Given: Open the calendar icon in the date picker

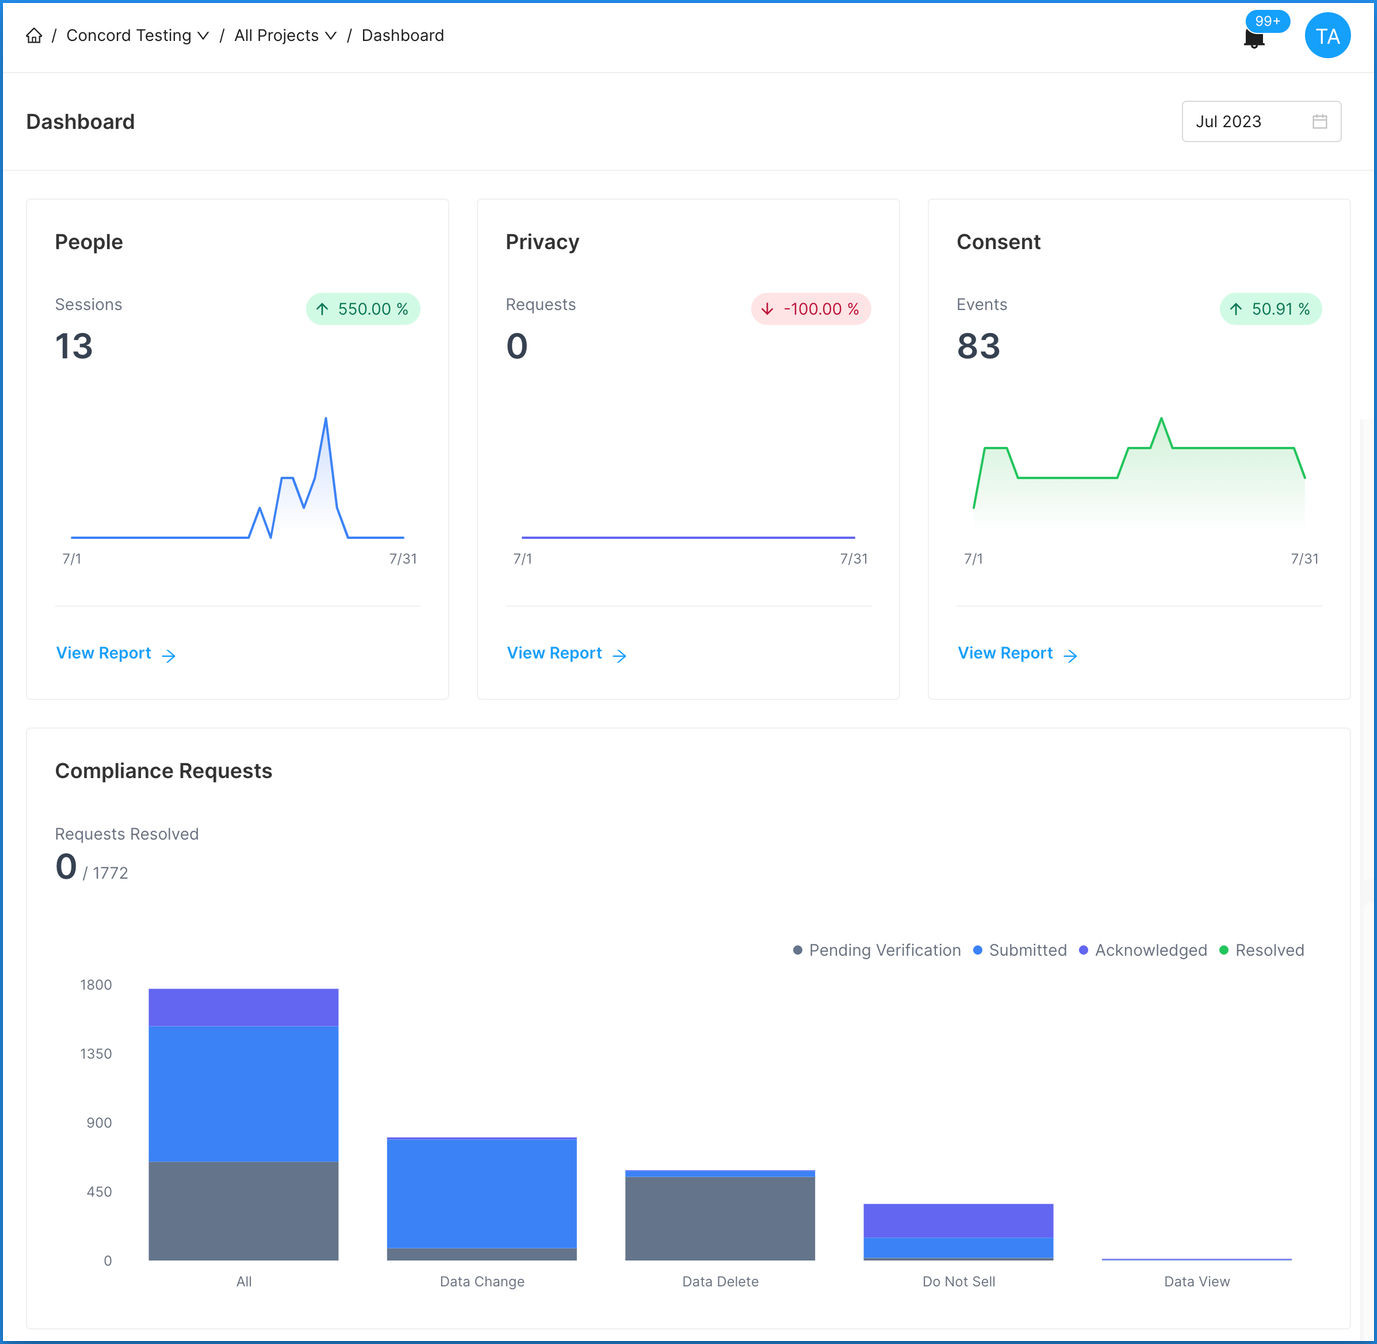Looking at the screenshot, I should pos(1319,121).
